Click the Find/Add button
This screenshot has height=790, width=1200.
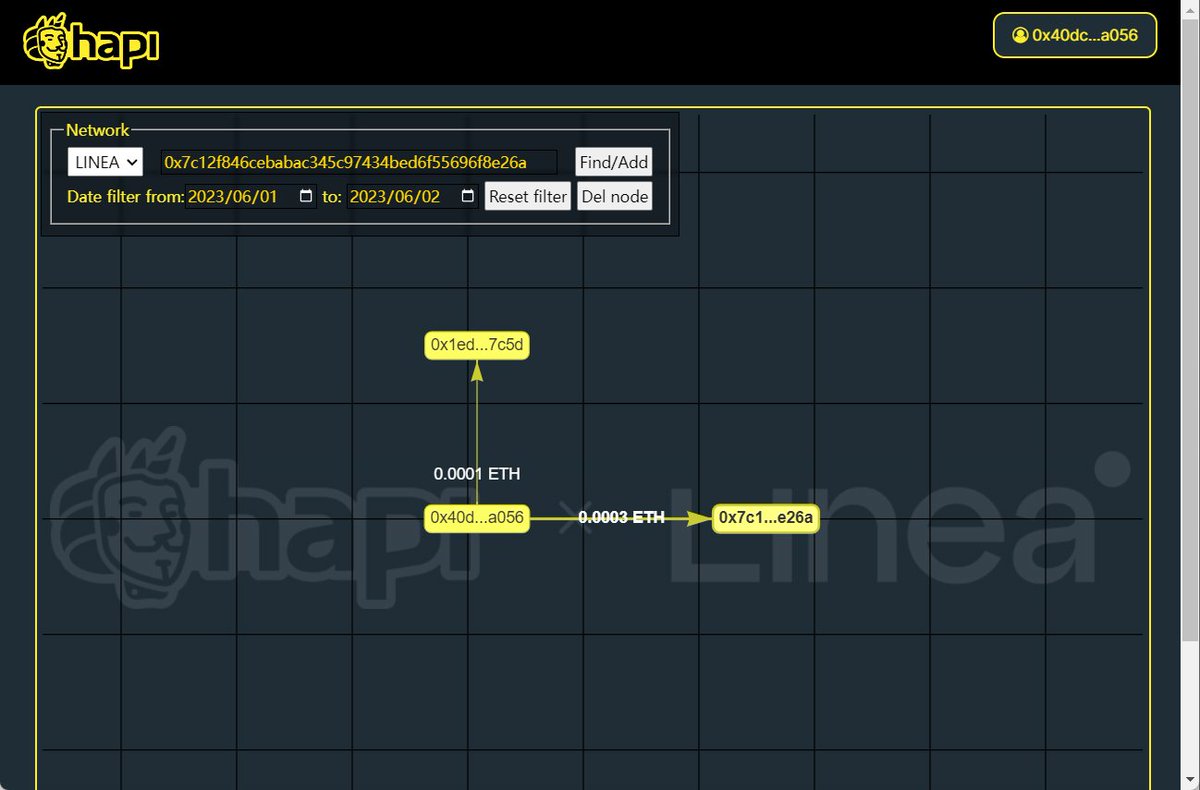[614, 162]
